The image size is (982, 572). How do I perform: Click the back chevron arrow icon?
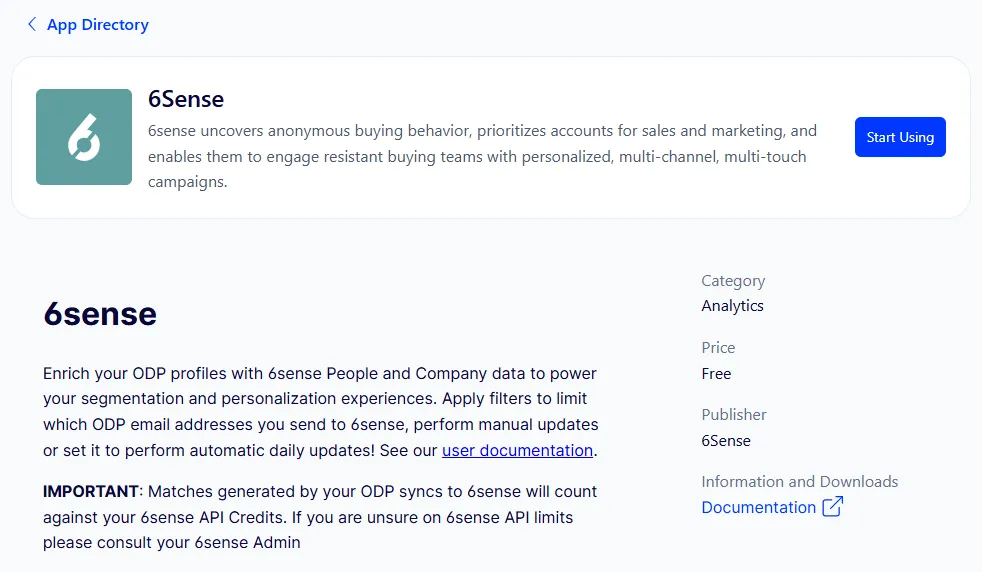pos(32,24)
